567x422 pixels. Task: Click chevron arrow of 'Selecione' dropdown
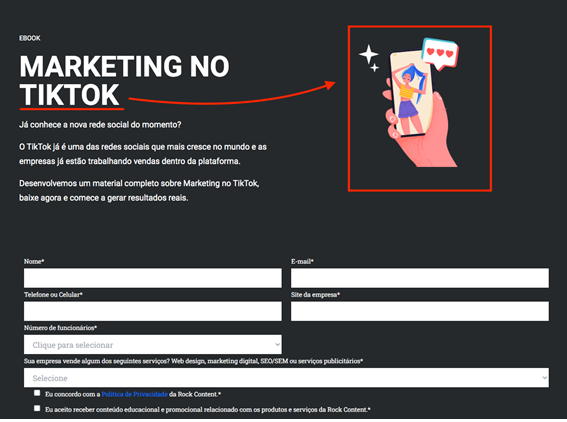tap(544, 378)
